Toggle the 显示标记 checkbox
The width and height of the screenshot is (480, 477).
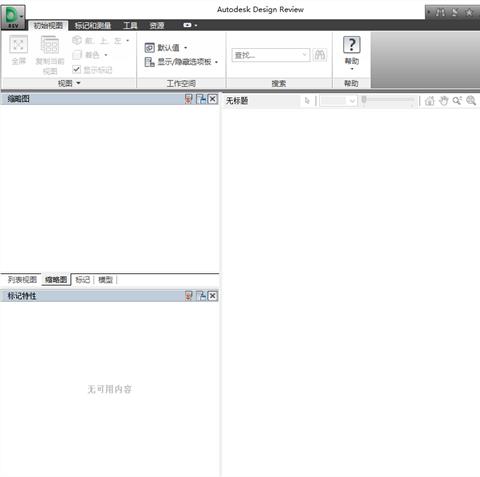click(76, 69)
